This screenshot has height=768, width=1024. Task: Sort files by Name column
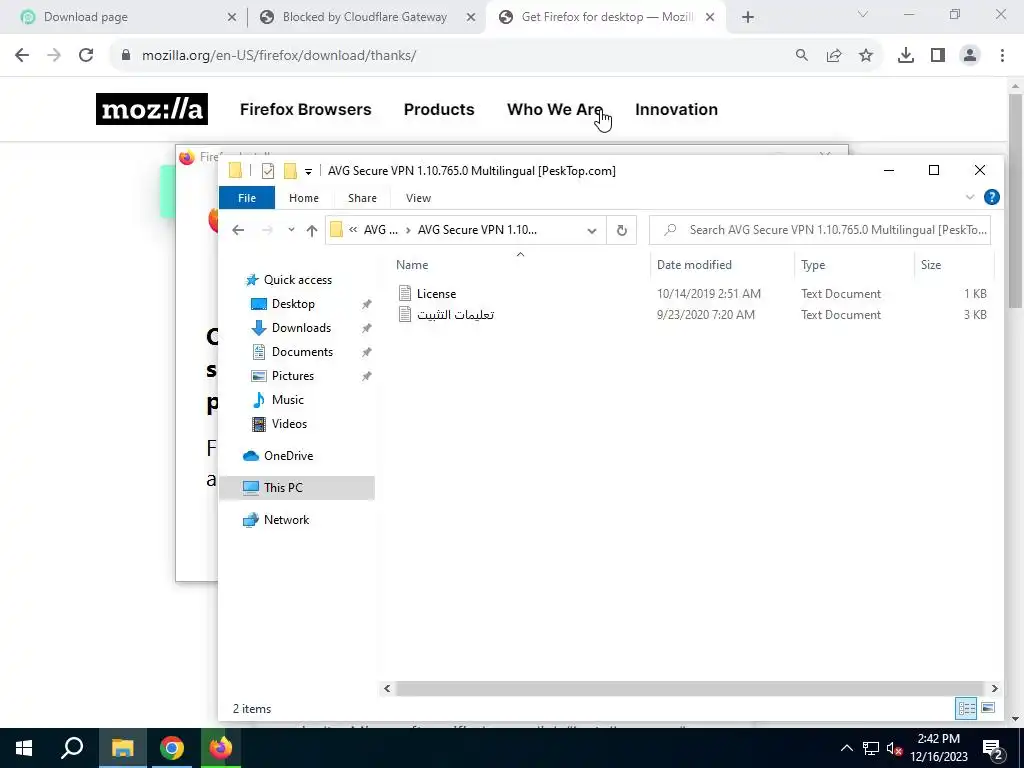412,264
